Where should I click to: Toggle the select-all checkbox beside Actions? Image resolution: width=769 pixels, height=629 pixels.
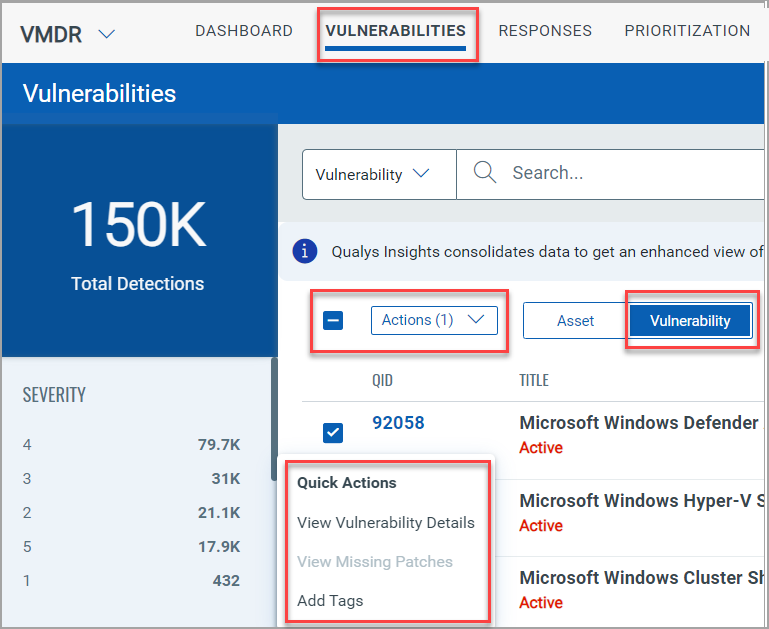(333, 321)
